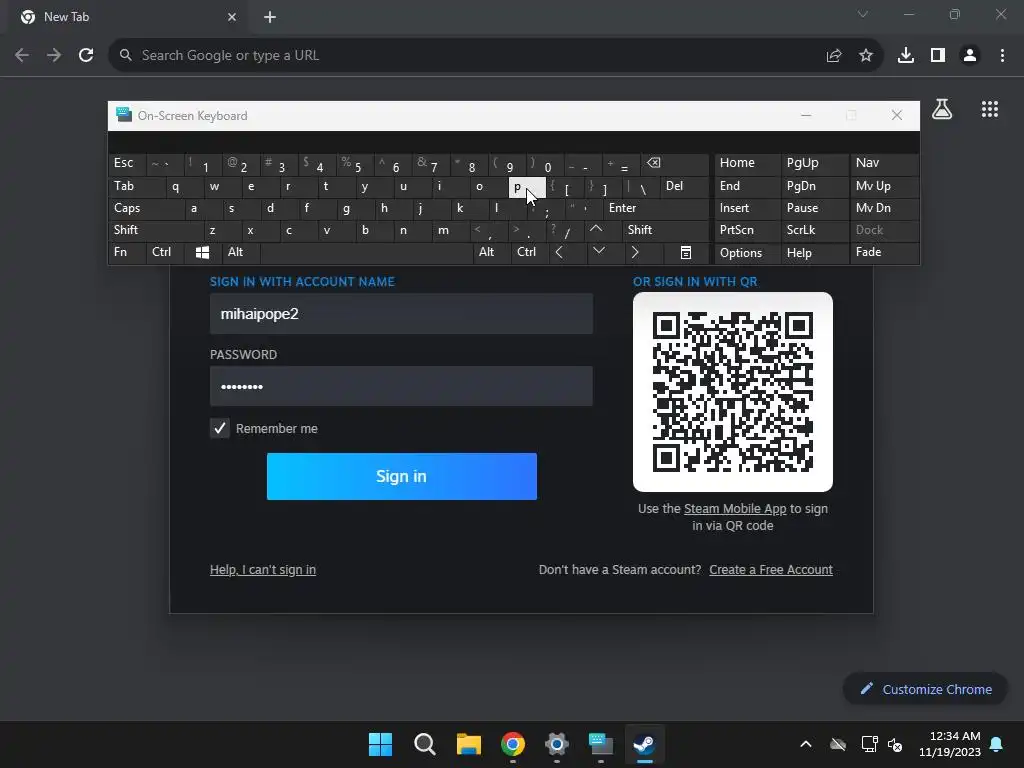Click Fade key on On-Screen Keyboard
This screenshot has height=768, width=1024.
point(884,252)
